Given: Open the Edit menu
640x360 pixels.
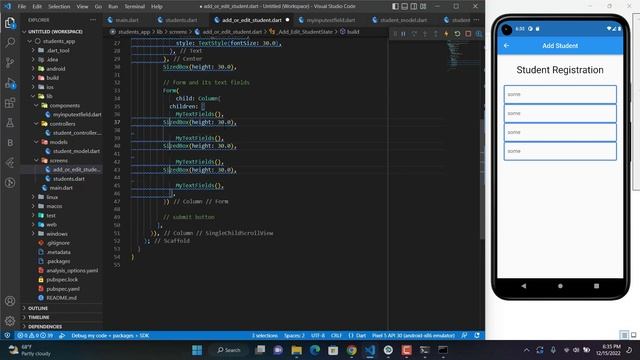Looking at the screenshot, I should [37, 7].
